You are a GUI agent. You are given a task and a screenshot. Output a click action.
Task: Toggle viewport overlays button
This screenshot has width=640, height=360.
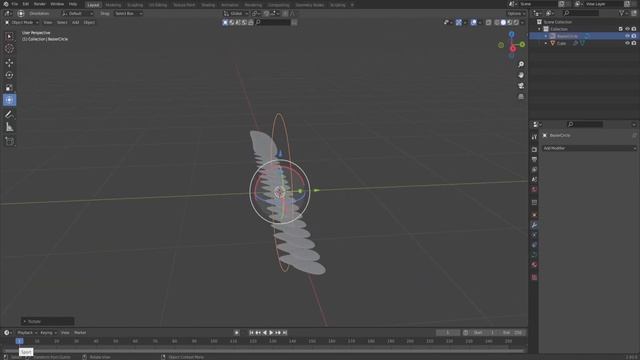(x=473, y=22)
